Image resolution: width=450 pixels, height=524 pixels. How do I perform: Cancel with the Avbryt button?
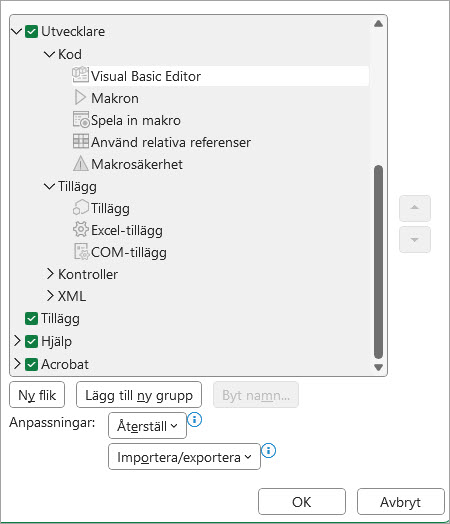point(401,502)
